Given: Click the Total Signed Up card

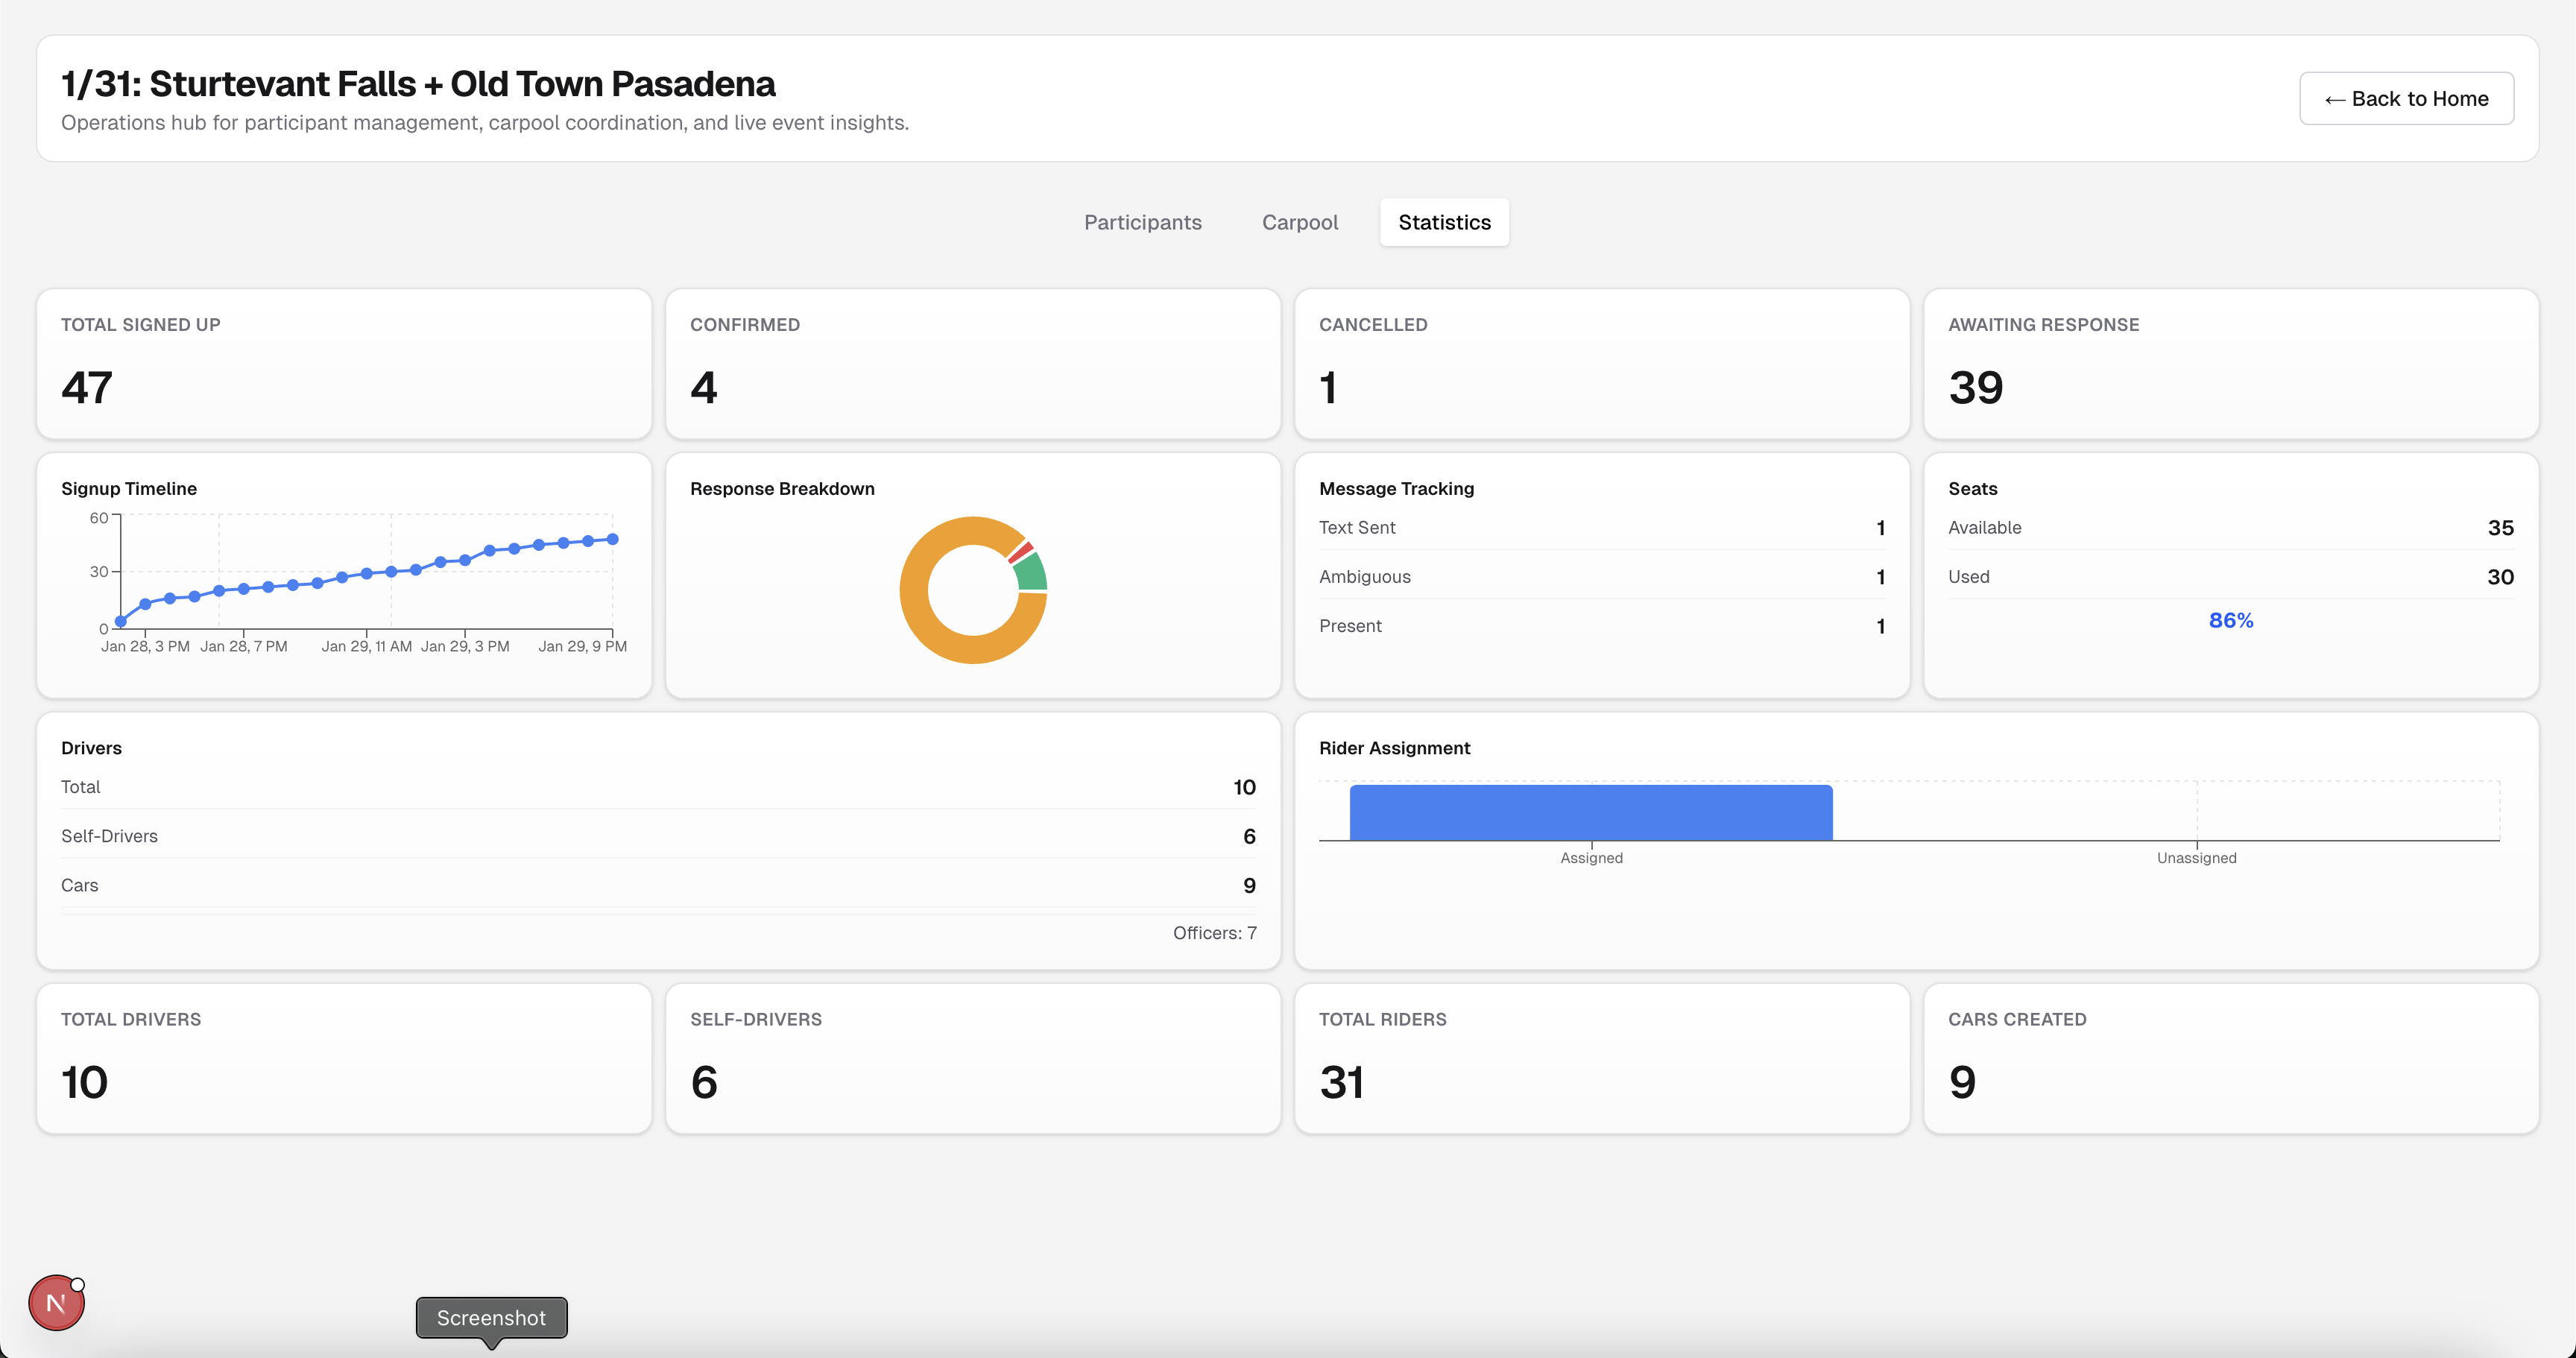Looking at the screenshot, I should coord(344,364).
